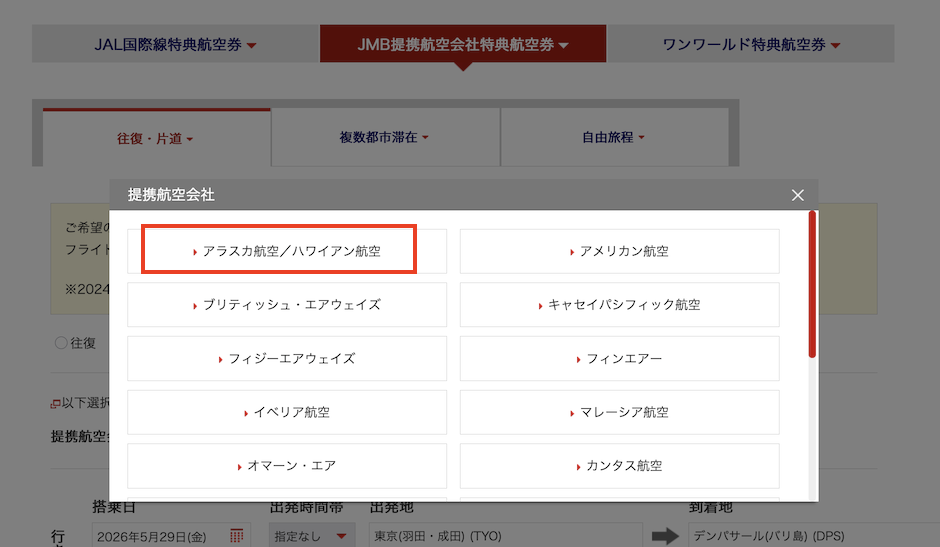Switch to 複数都市滞在 itinerary tab

(x=385, y=137)
